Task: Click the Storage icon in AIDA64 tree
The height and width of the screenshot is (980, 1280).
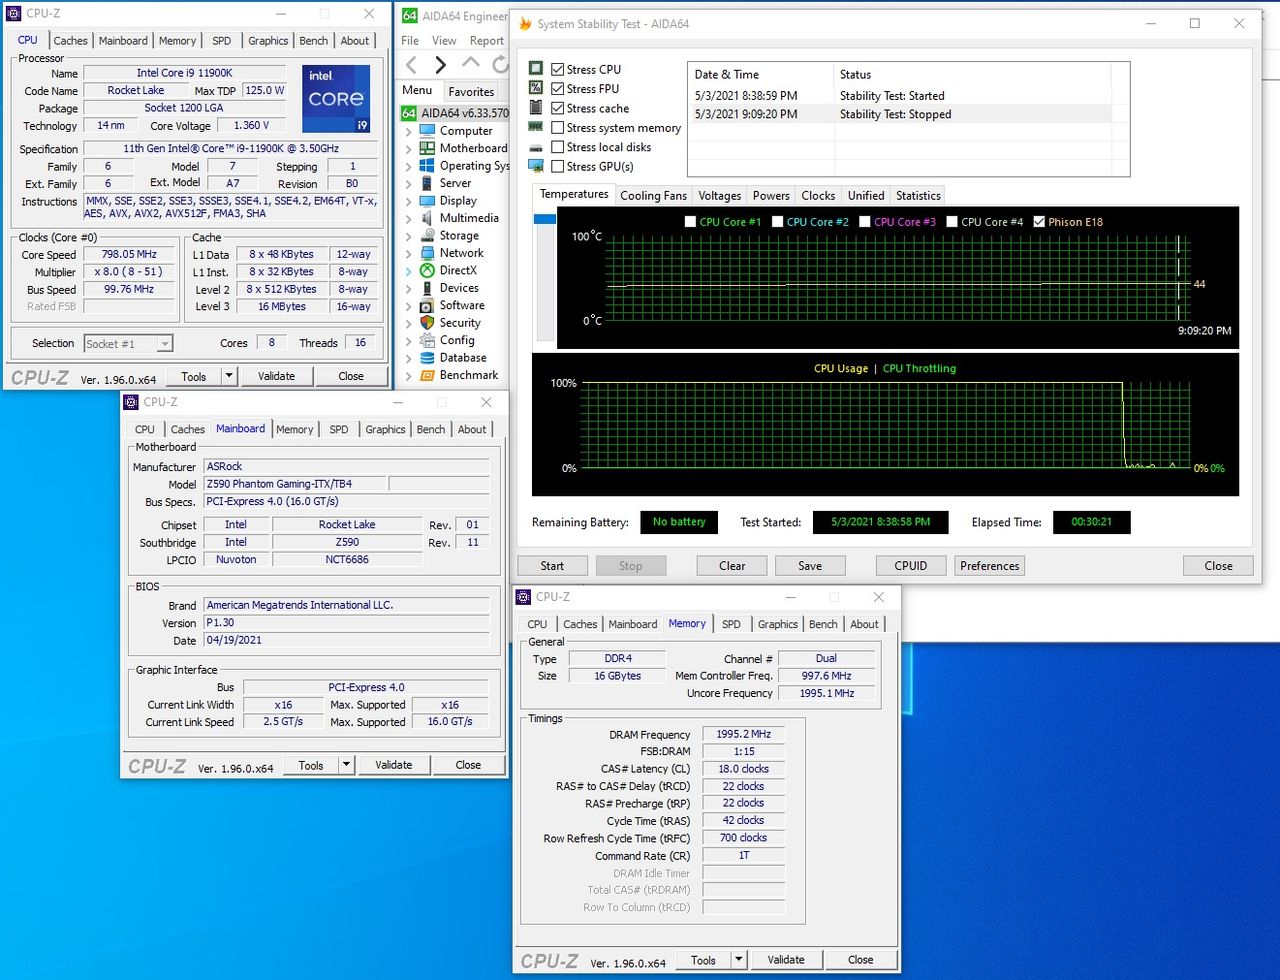Action: 427,236
